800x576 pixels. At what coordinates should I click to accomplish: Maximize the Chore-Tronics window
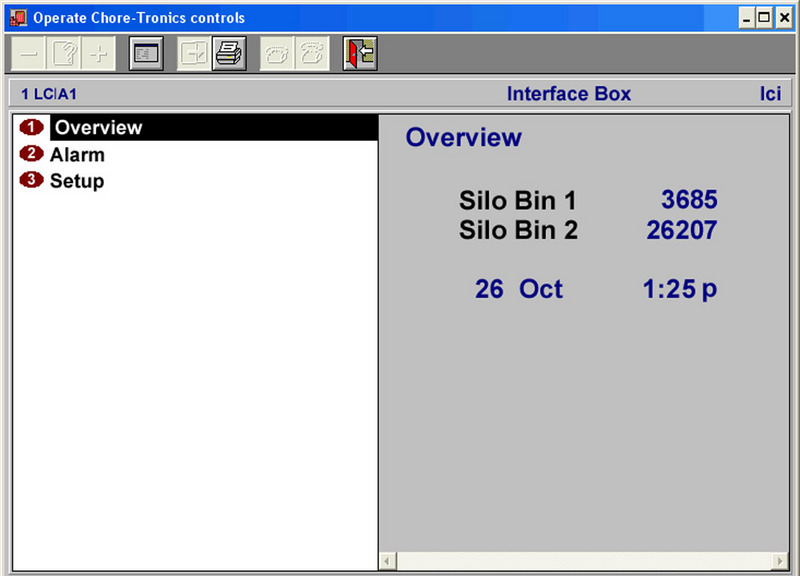coord(764,18)
